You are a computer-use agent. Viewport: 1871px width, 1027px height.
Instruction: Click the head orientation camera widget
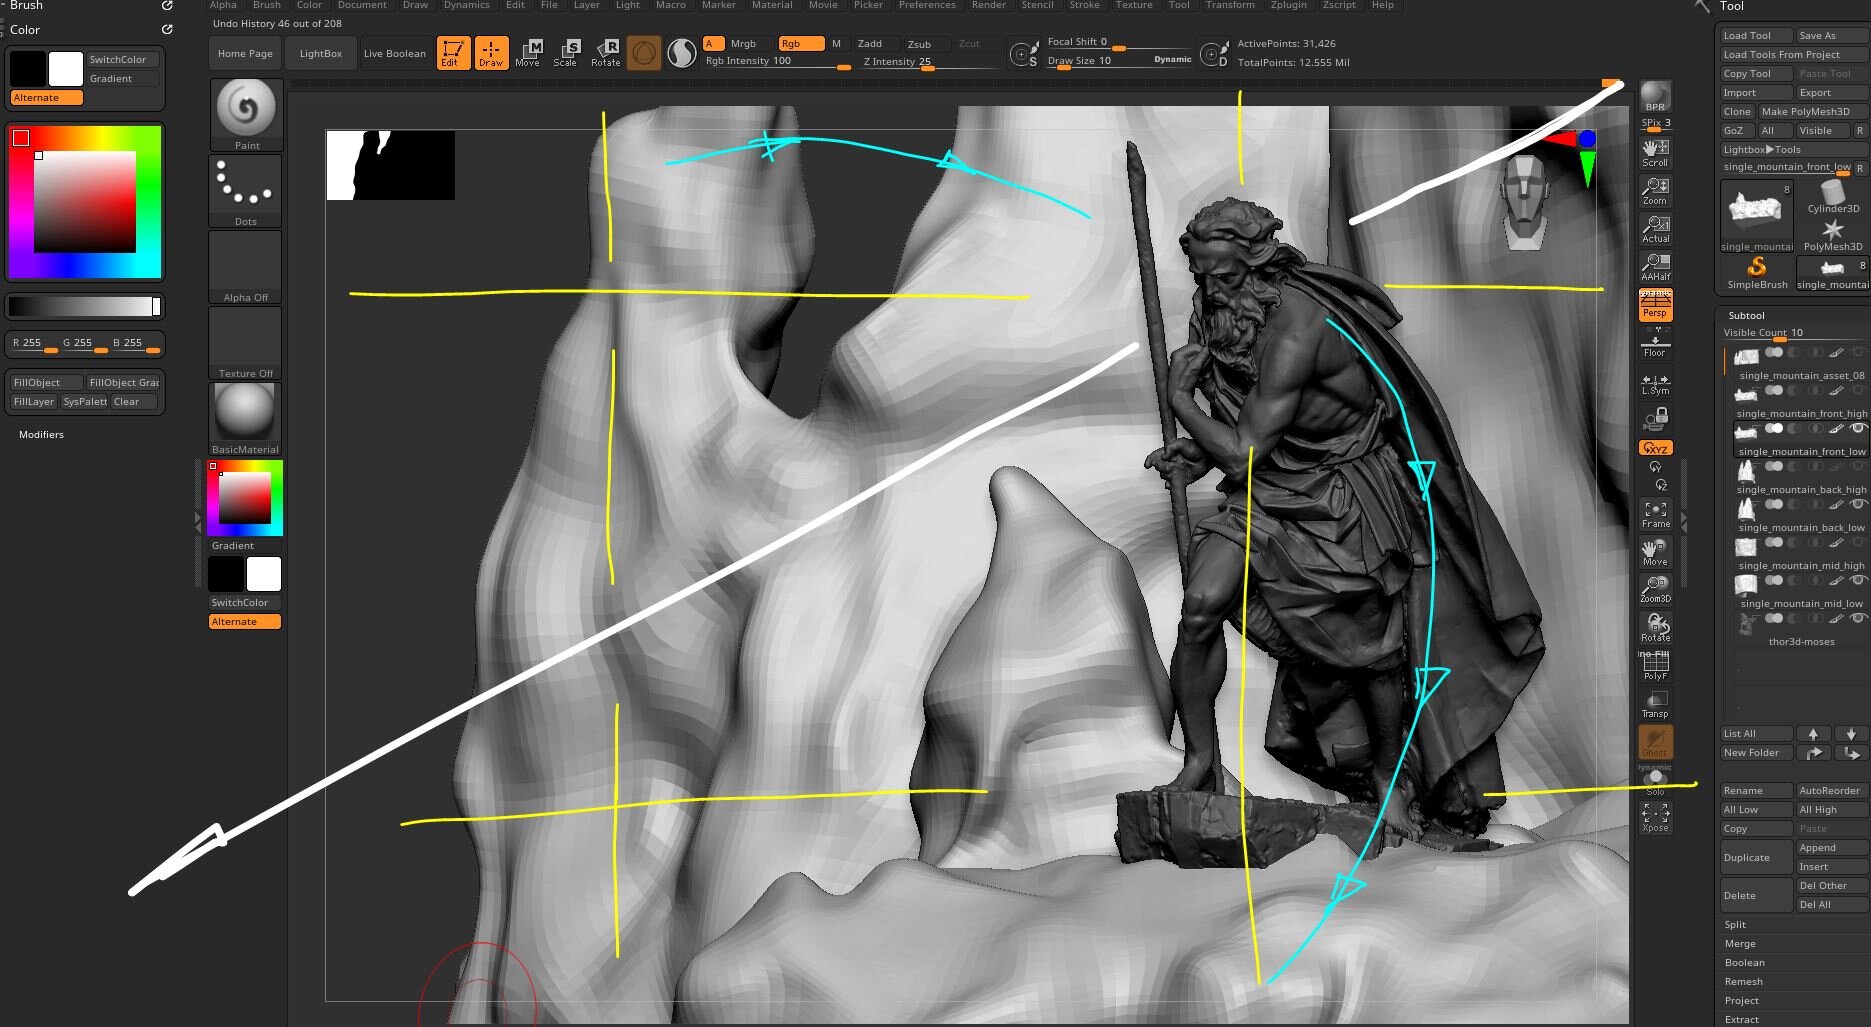pyautogui.click(x=1524, y=202)
